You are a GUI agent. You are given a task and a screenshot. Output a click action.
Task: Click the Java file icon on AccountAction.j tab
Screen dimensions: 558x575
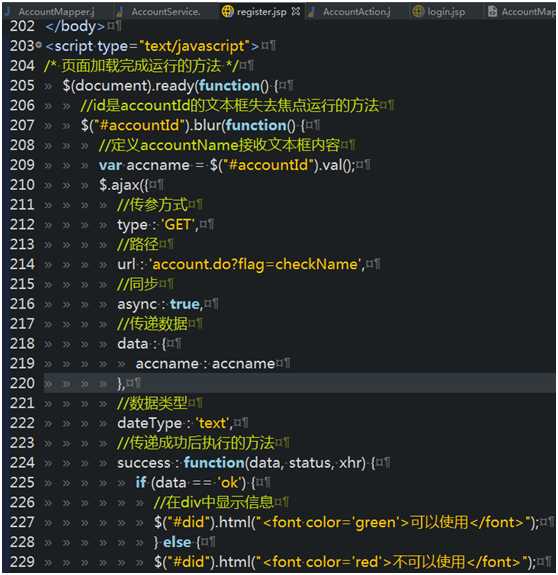[312, 12]
